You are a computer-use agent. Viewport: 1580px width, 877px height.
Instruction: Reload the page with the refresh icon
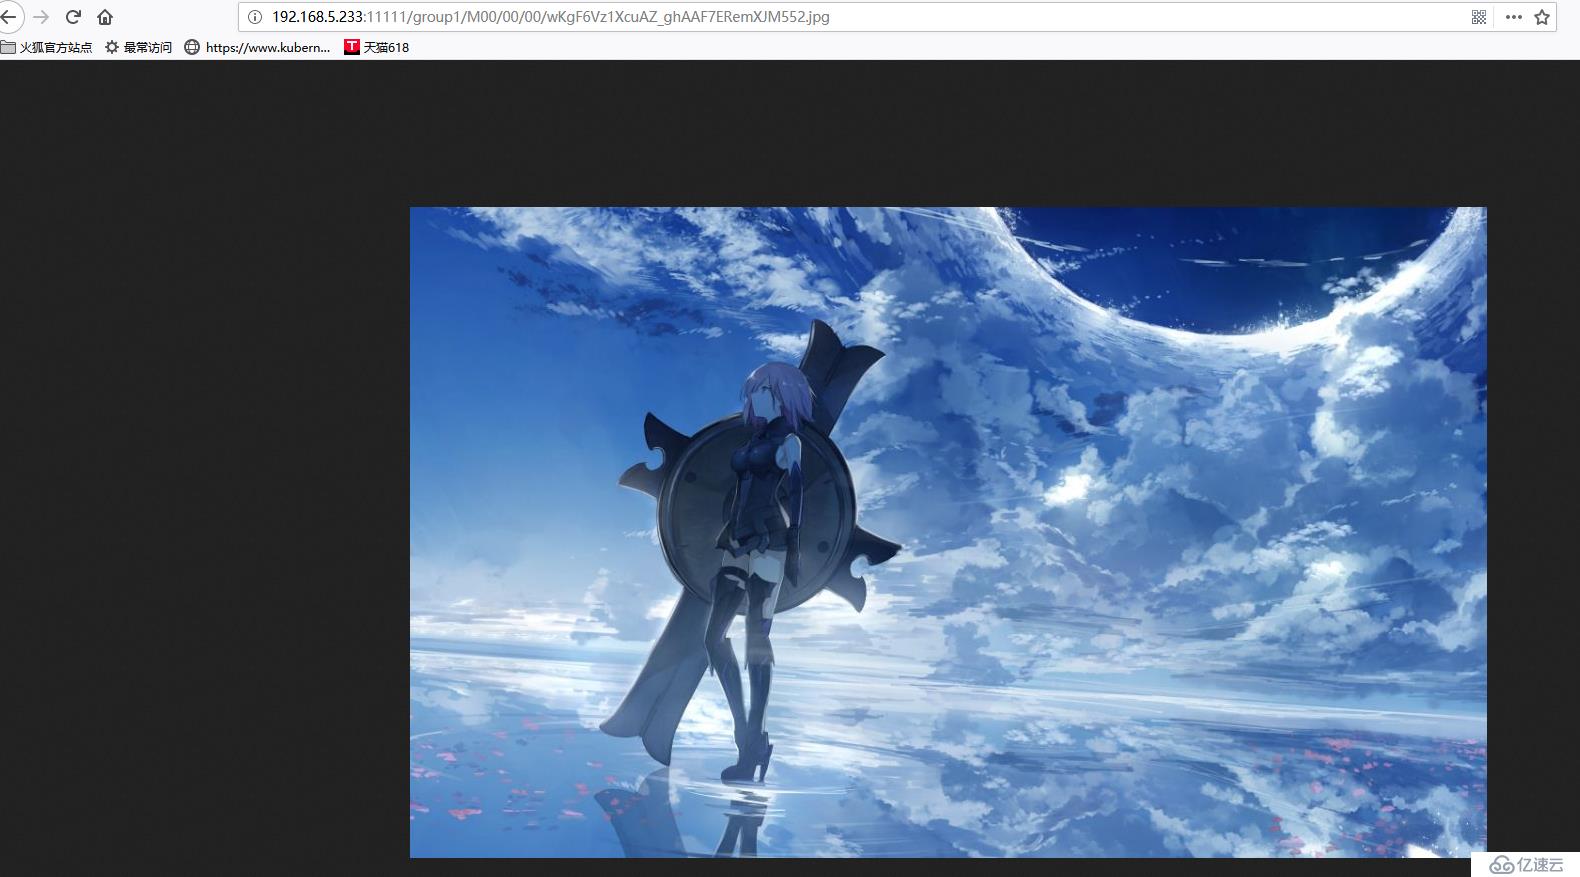[x=73, y=17]
